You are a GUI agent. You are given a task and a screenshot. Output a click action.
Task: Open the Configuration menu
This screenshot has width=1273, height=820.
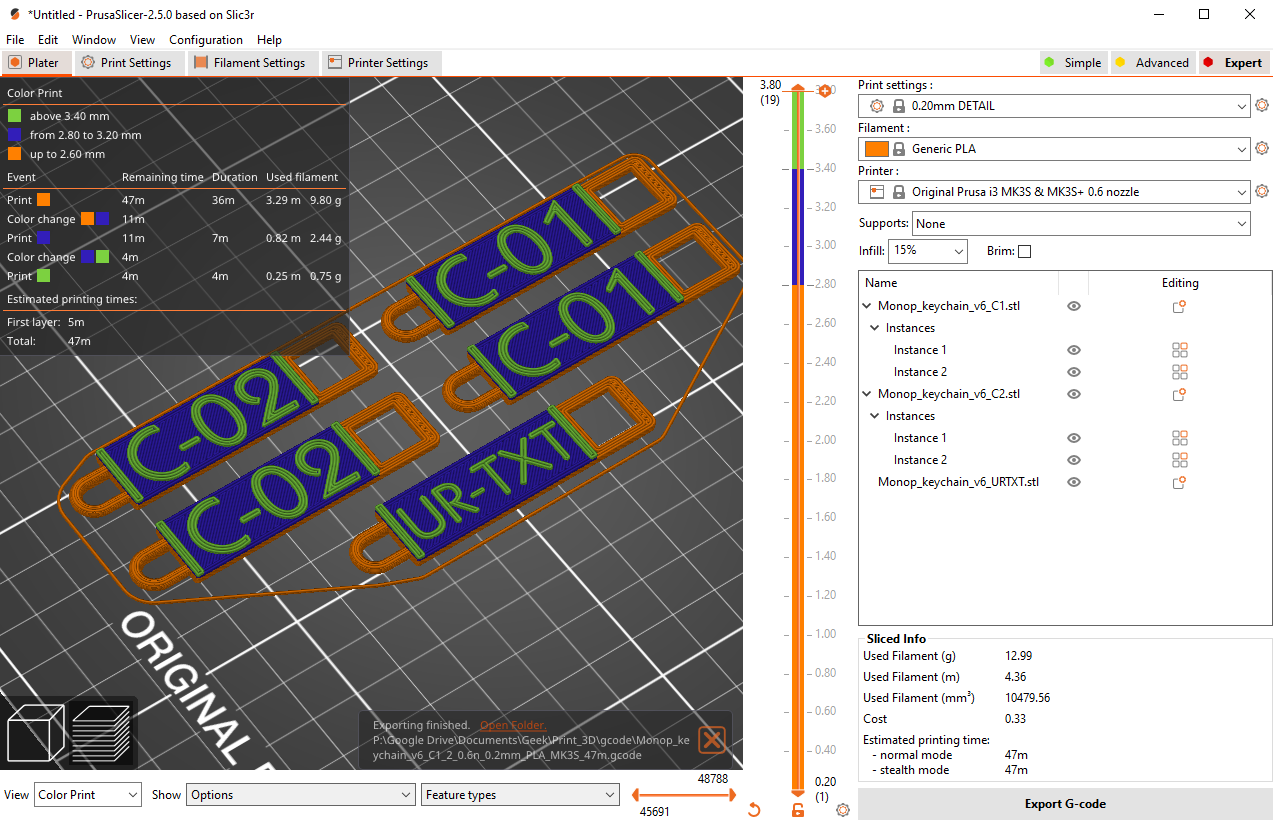coord(205,40)
